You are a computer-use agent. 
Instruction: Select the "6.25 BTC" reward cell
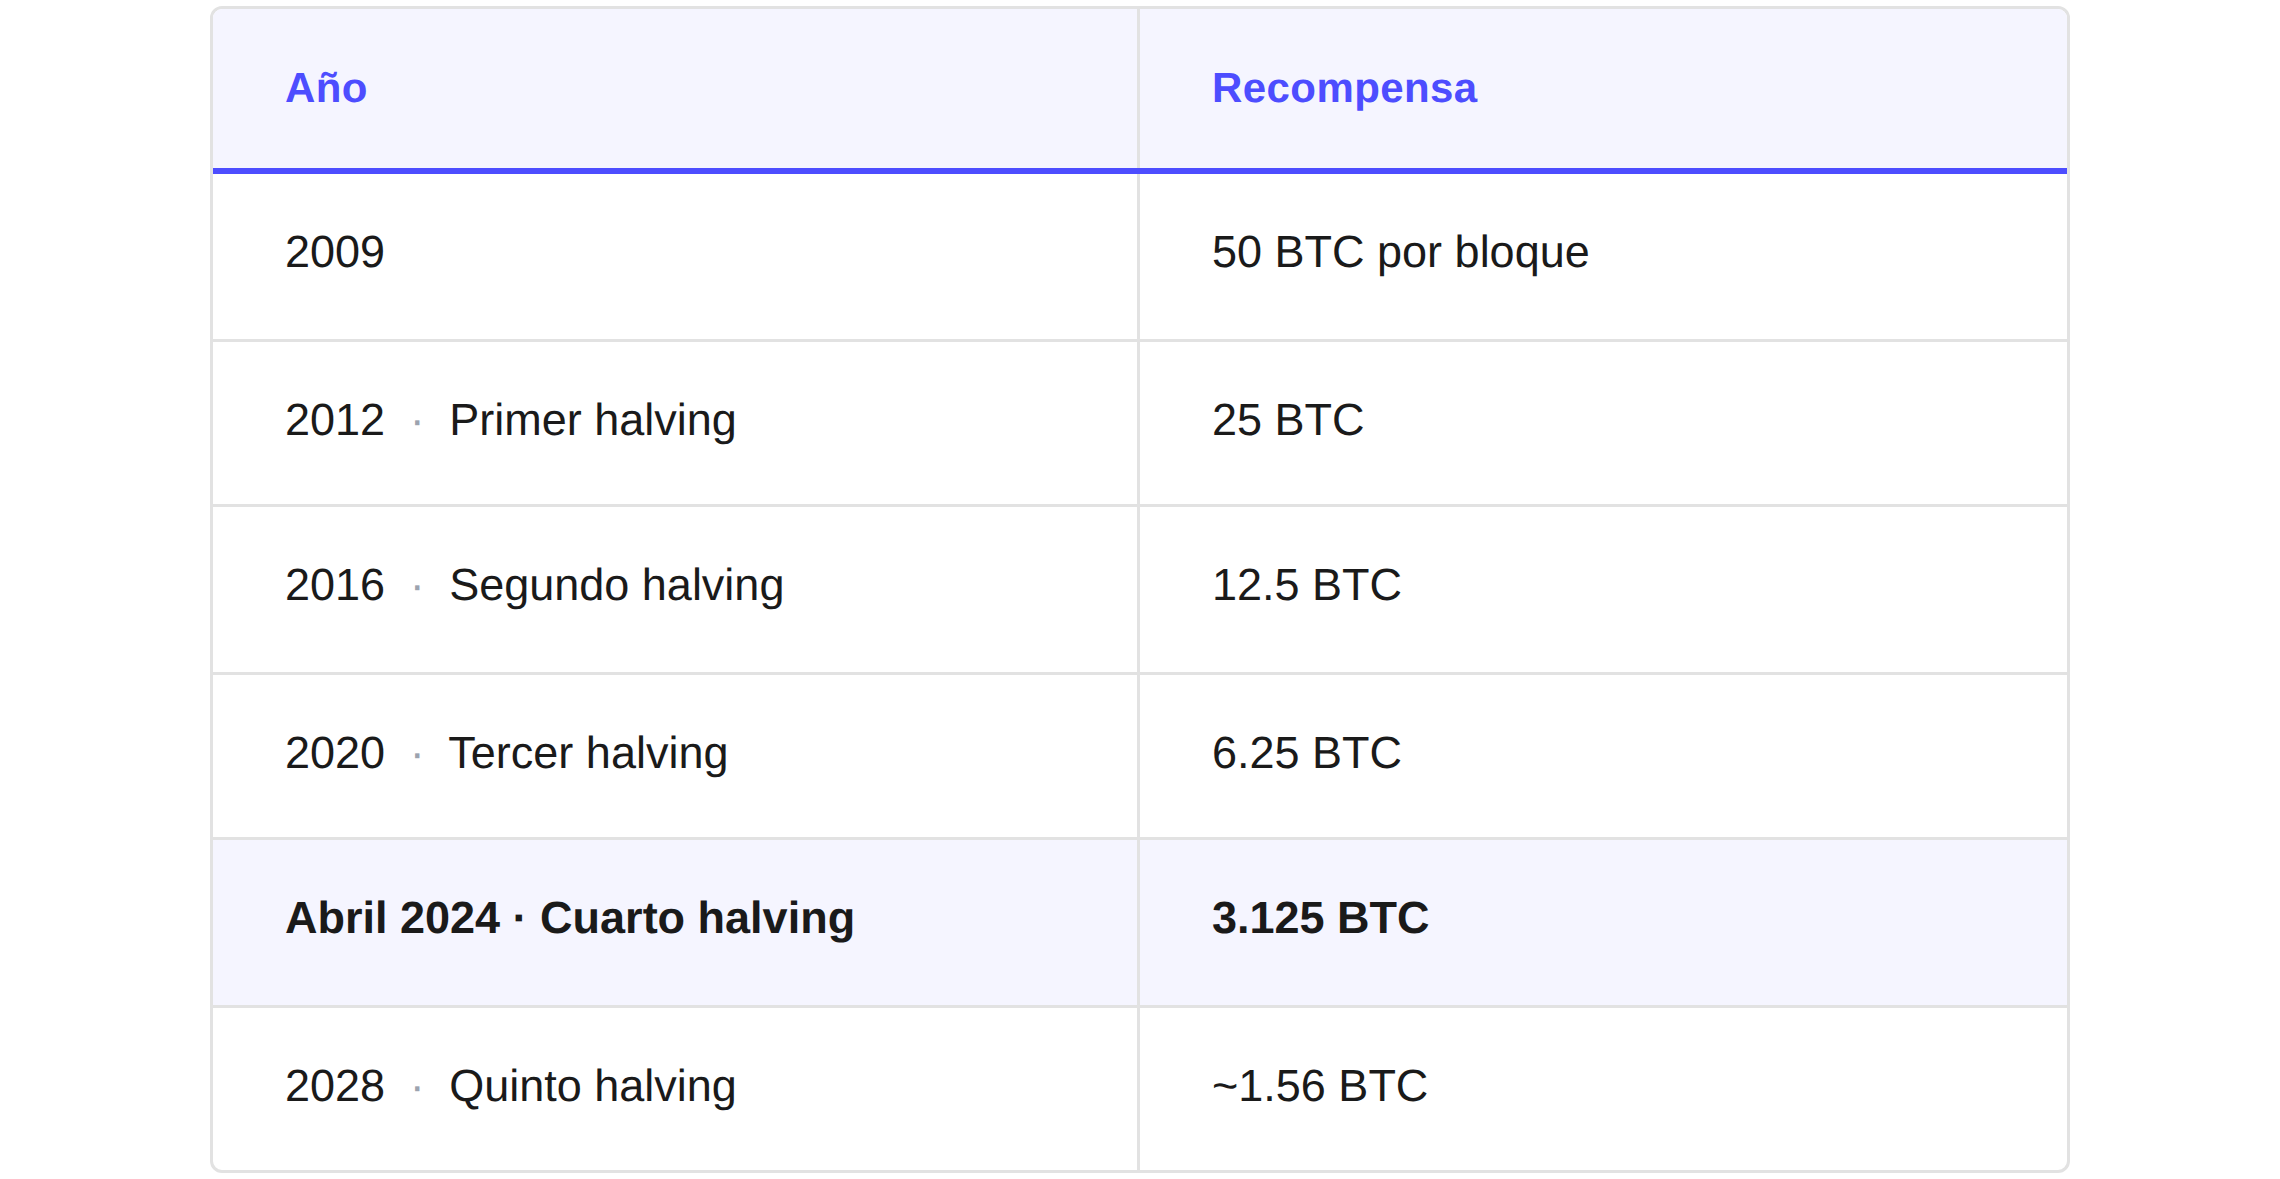click(1306, 753)
